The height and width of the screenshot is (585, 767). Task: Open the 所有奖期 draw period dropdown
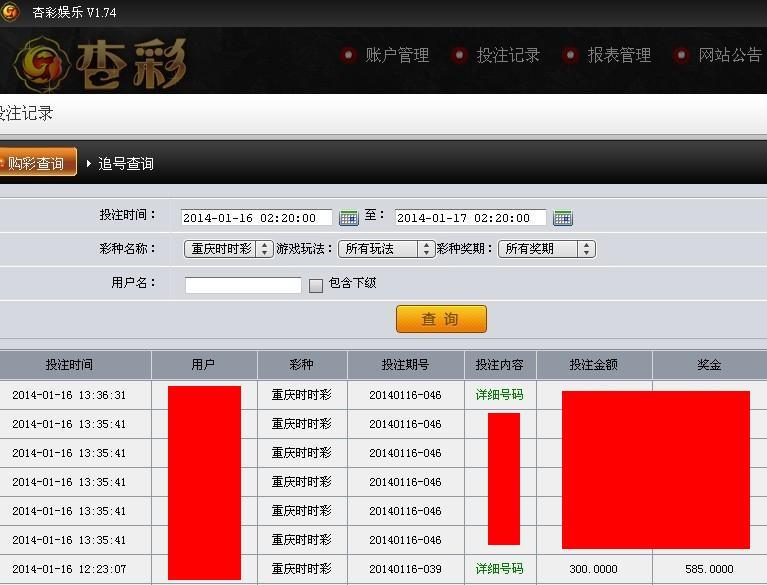click(546, 249)
